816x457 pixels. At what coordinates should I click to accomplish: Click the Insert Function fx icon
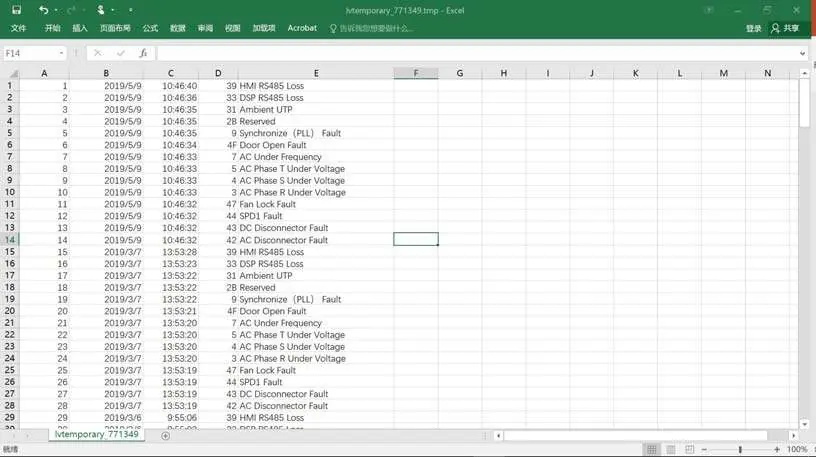click(x=143, y=53)
